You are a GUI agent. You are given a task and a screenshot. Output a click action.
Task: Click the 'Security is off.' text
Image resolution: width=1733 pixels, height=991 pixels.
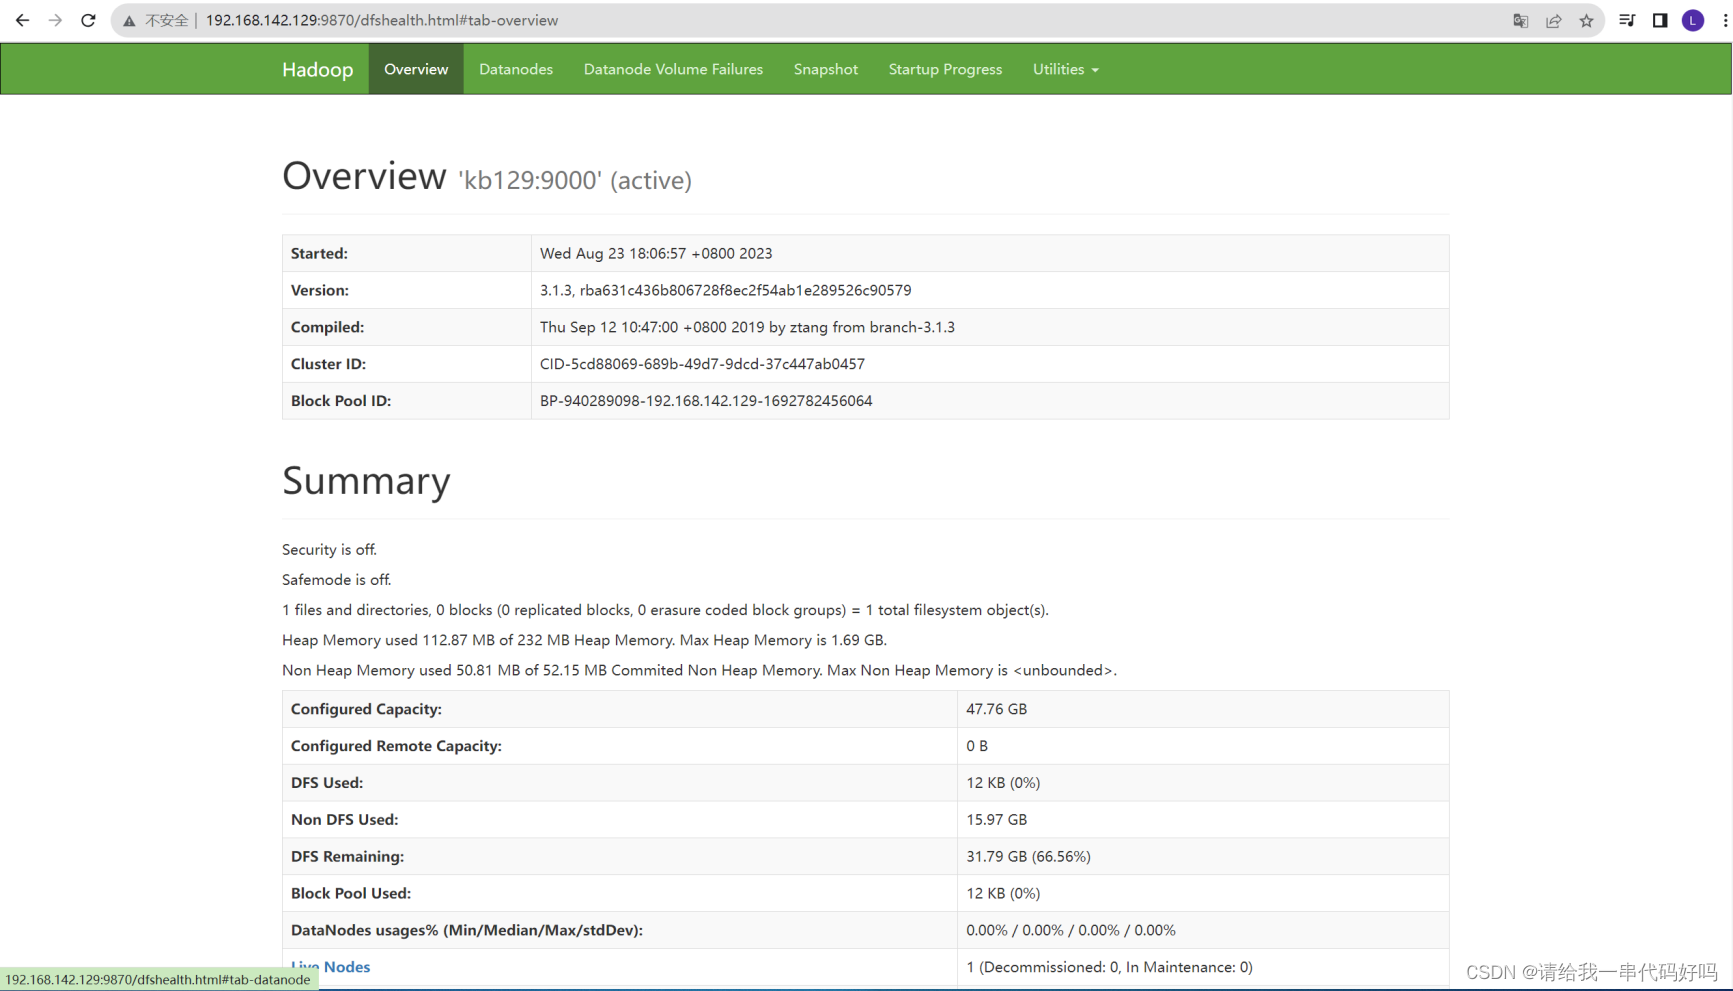point(329,550)
